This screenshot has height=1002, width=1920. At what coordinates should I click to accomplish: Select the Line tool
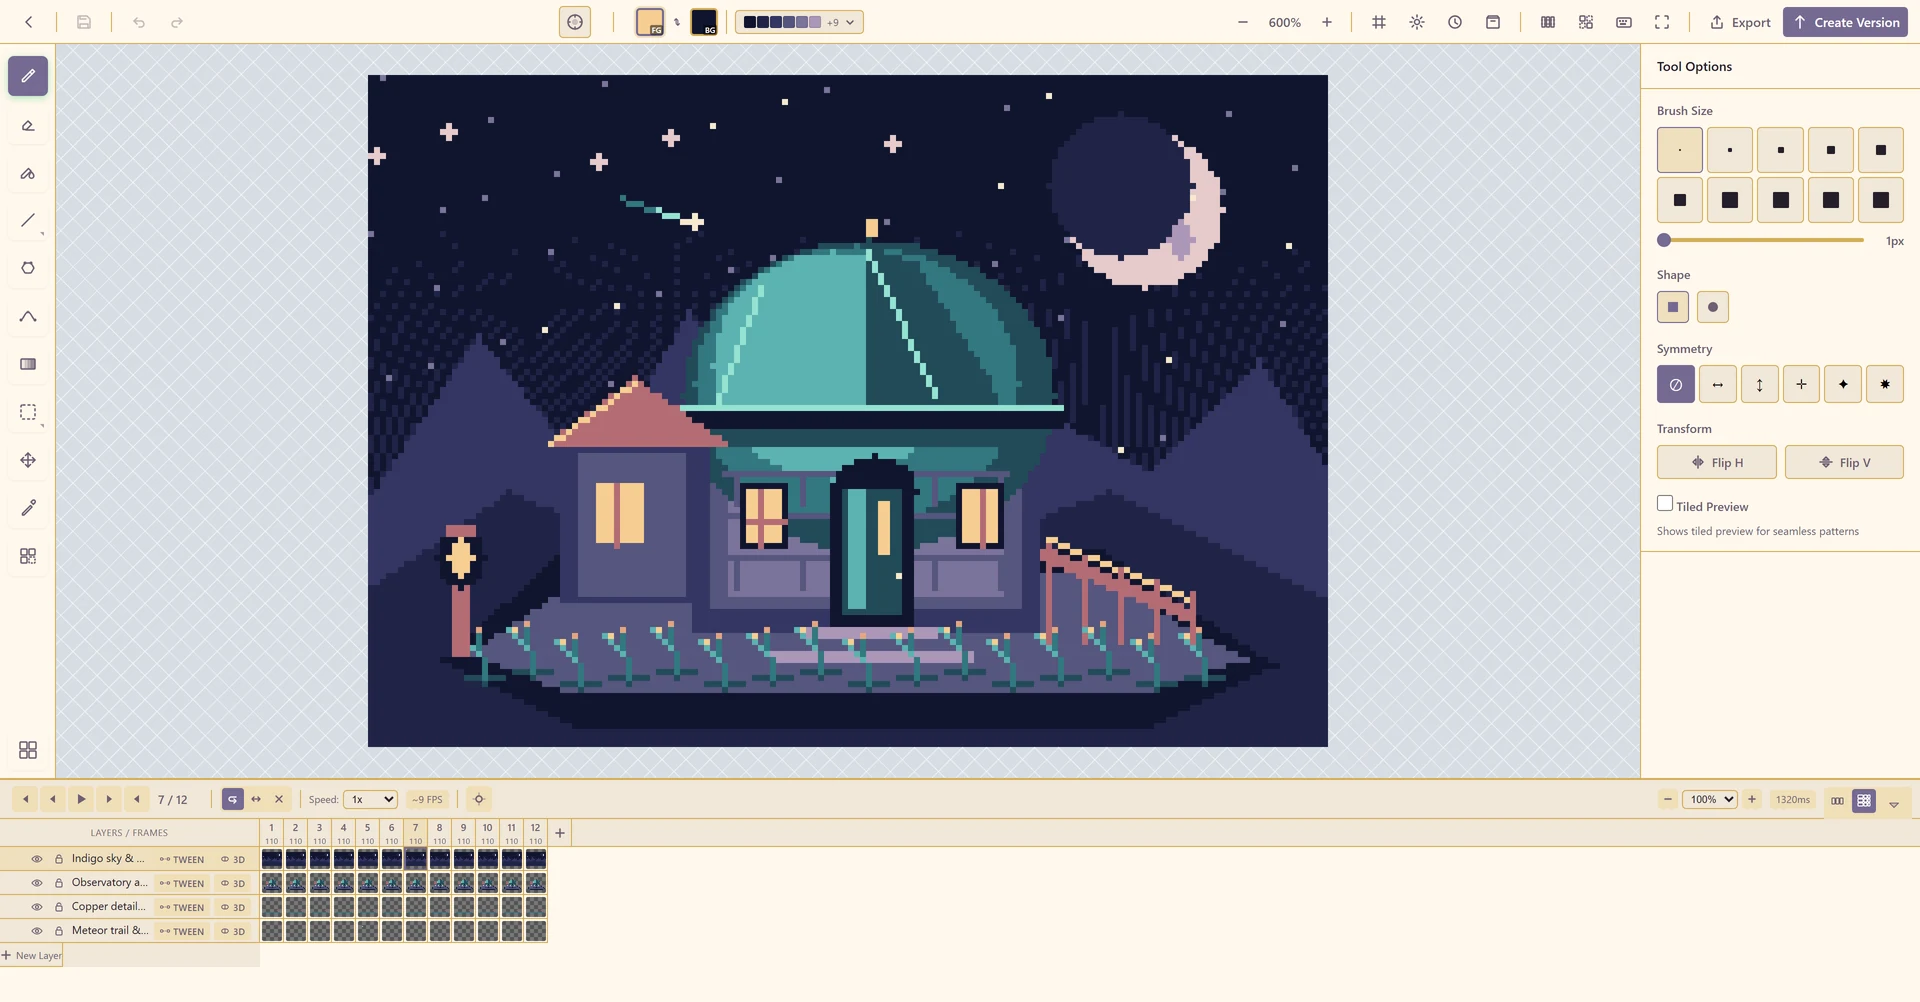28,220
